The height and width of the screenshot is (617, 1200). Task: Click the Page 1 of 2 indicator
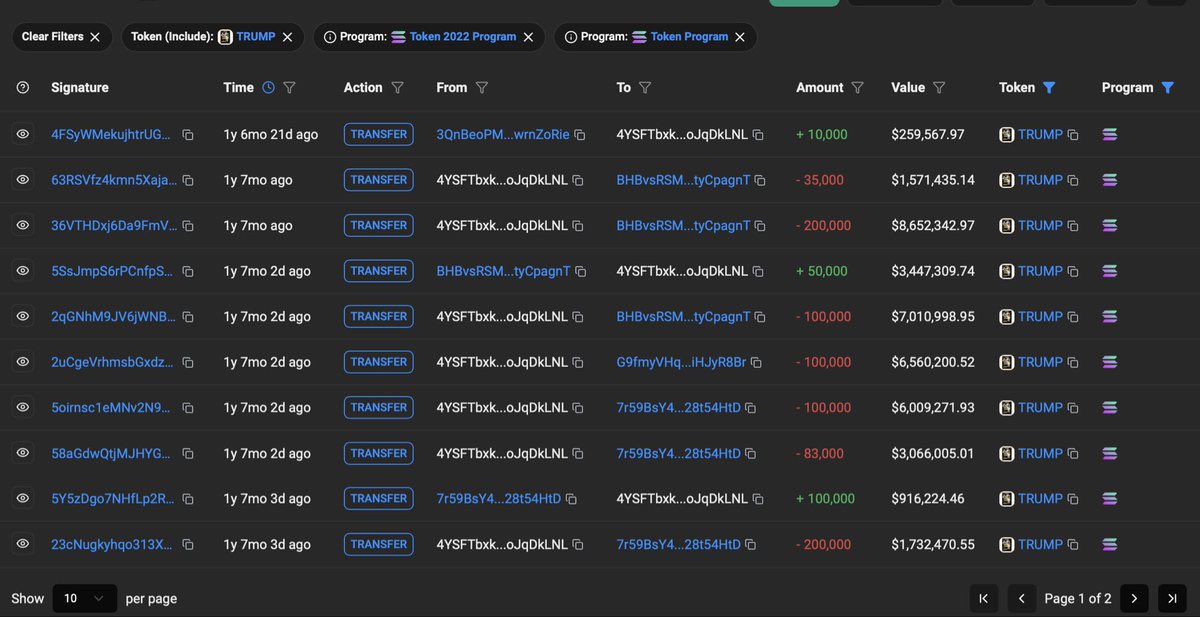[x=1078, y=598]
